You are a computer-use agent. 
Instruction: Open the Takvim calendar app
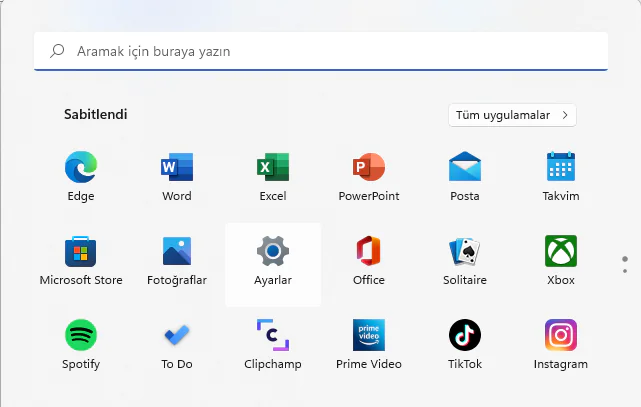[561, 166]
